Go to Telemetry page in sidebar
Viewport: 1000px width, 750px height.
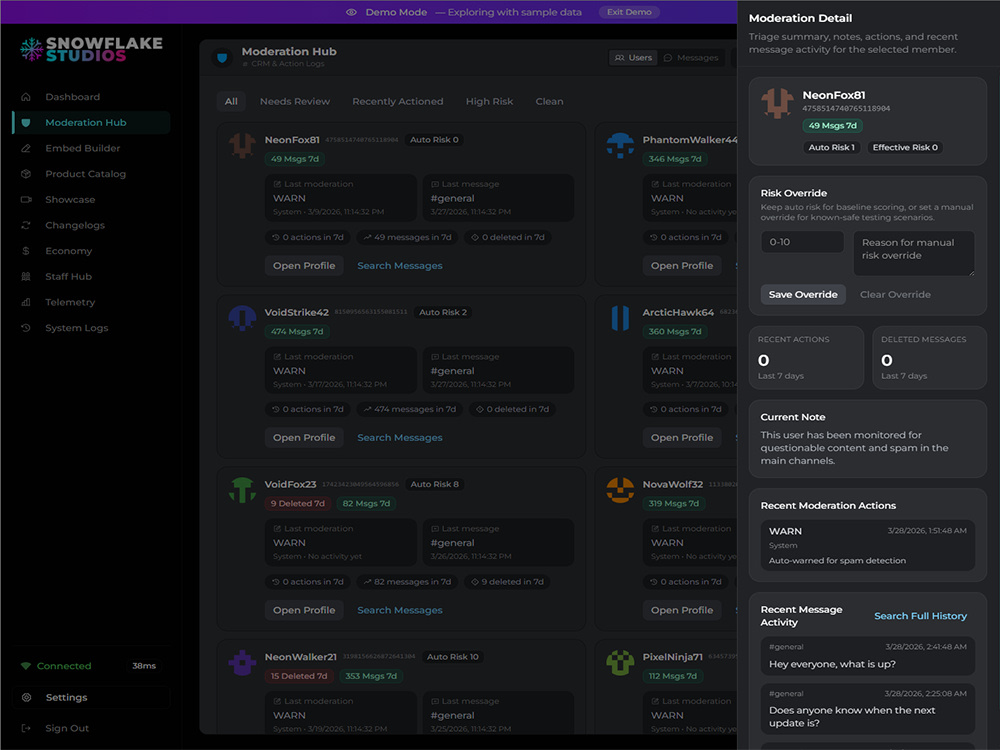coord(91,302)
